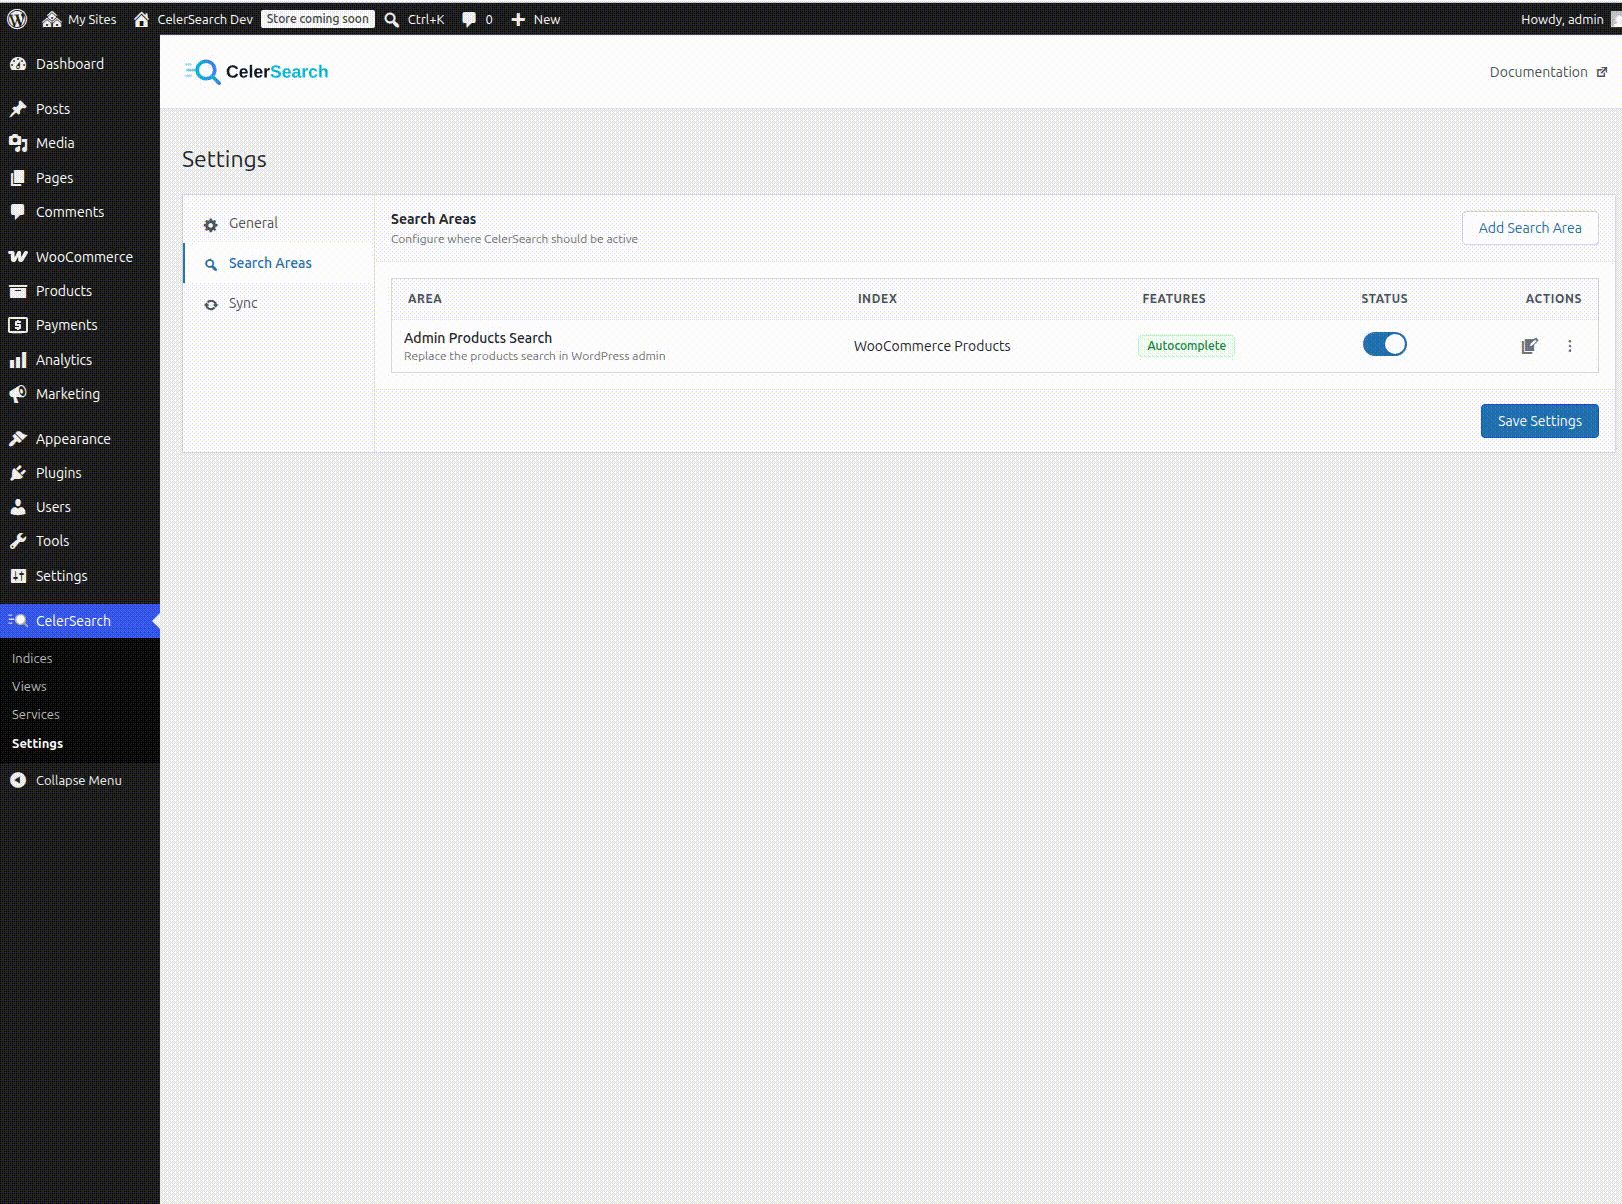Open the Ctrl+K command search

click(415, 19)
